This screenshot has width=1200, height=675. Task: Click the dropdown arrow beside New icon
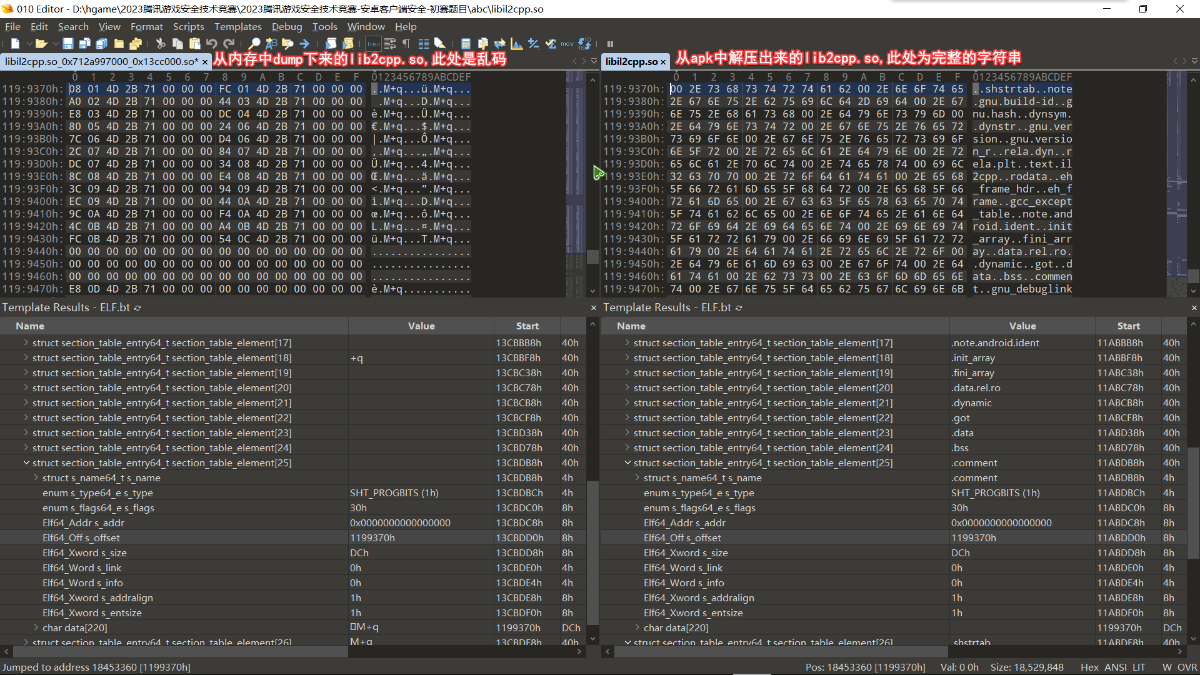pyautogui.click(x=29, y=44)
